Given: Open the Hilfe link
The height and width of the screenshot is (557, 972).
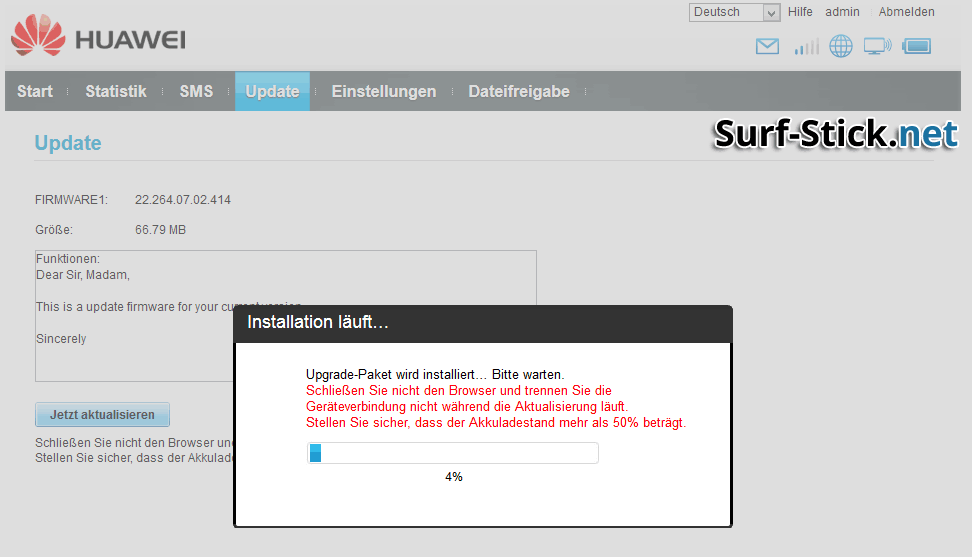Looking at the screenshot, I should click(800, 12).
